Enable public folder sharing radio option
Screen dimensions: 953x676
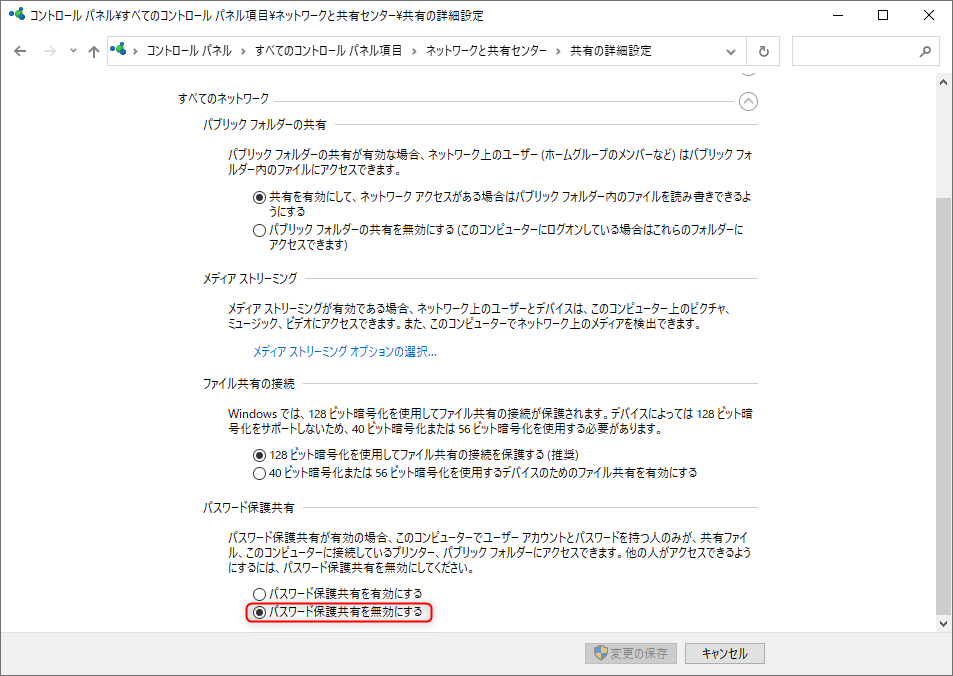click(x=260, y=197)
